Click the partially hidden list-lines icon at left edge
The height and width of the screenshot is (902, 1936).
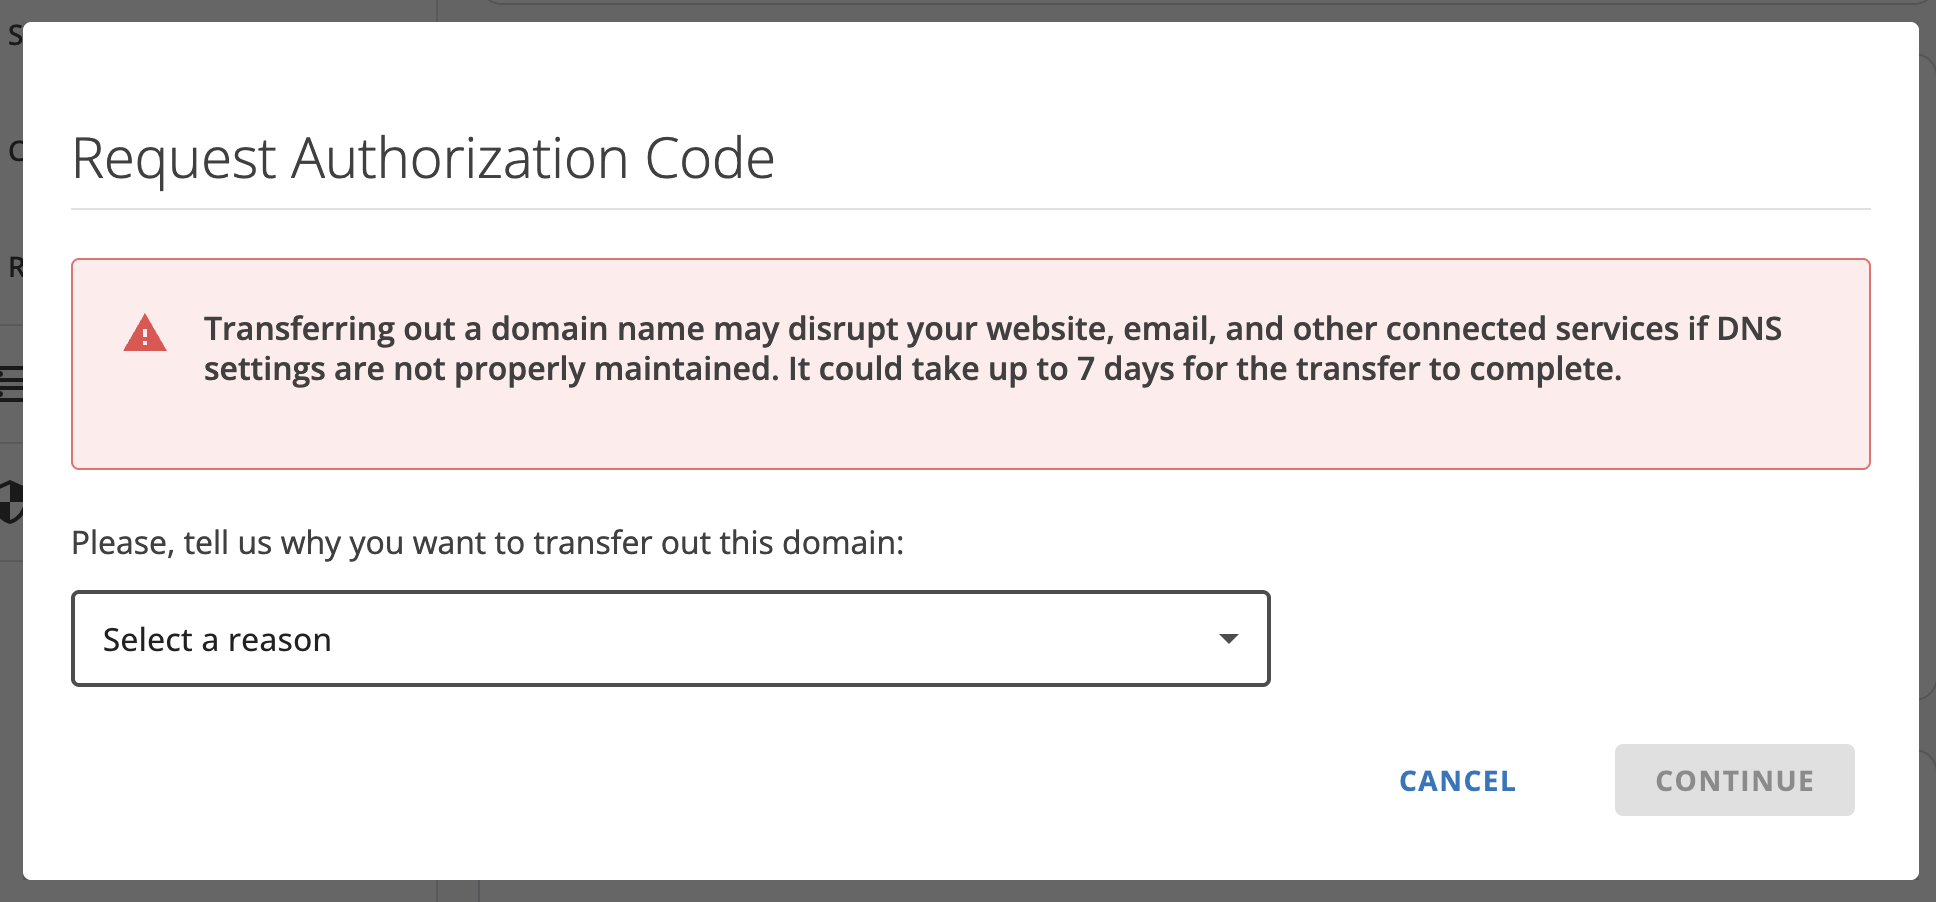click(11, 383)
